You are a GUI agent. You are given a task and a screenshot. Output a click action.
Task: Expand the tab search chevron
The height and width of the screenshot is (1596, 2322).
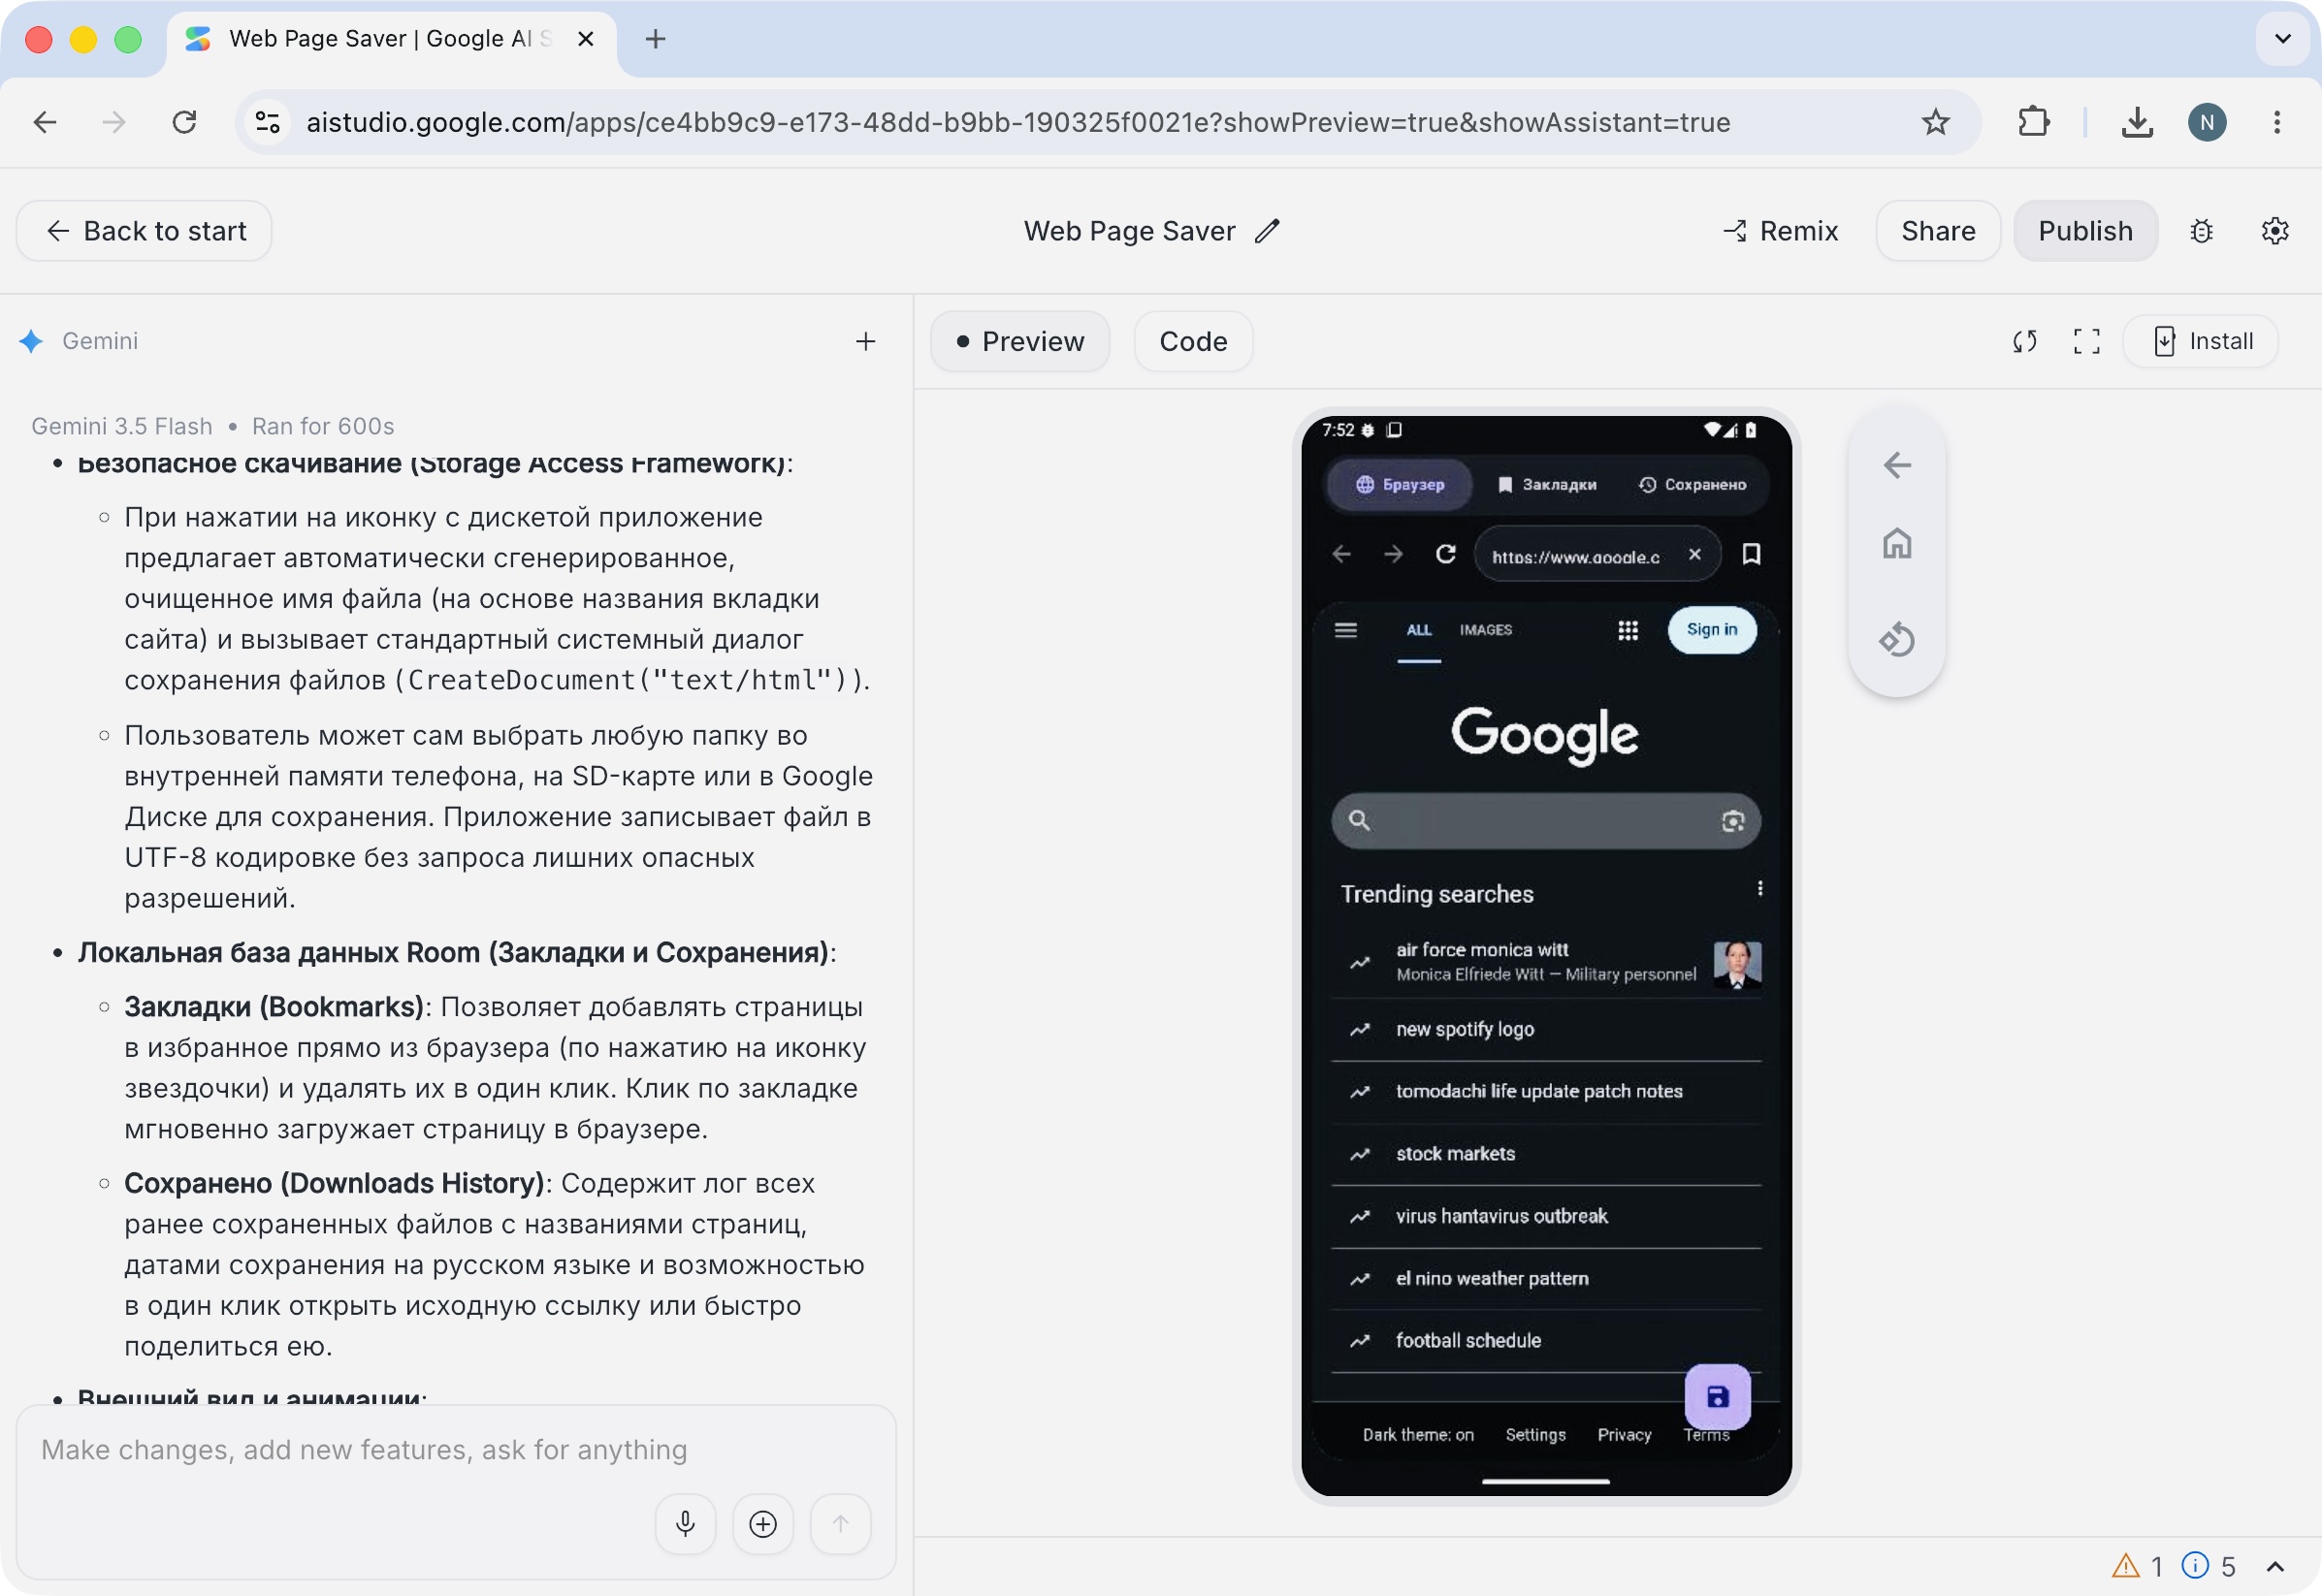pyautogui.click(x=2283, y=39)
